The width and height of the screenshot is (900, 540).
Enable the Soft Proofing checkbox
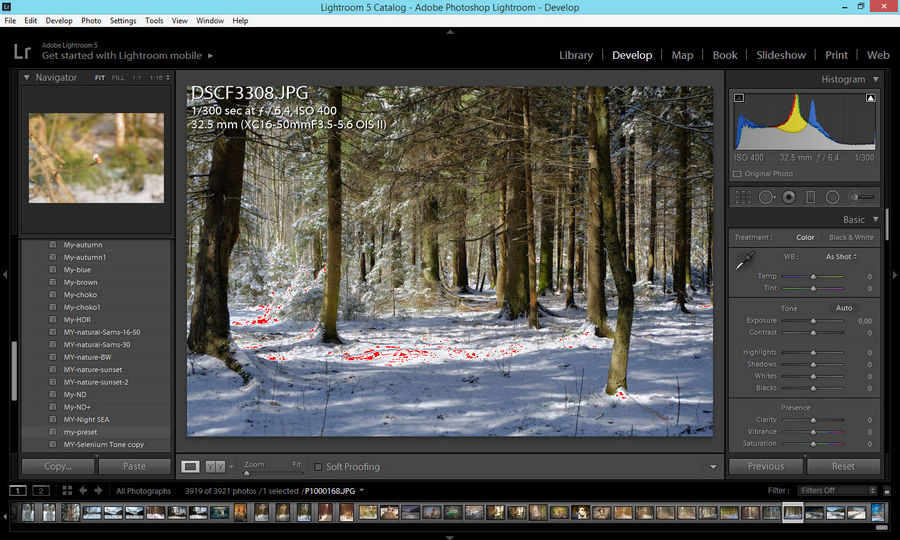pyautogui.click(x=318, y=467)
